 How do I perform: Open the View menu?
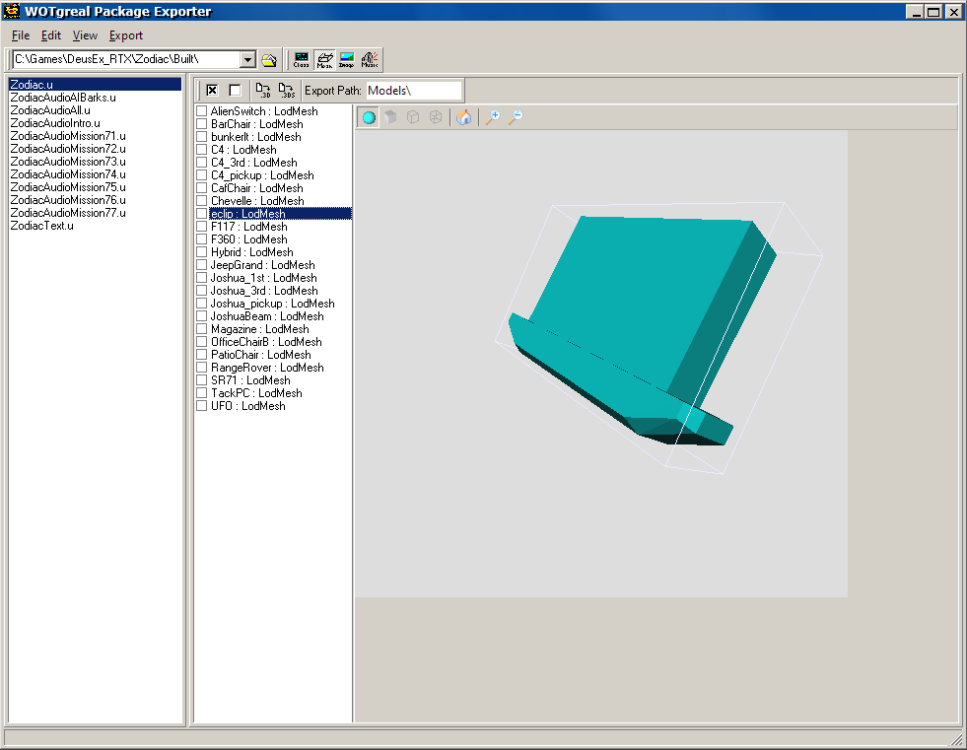[85, 35]
